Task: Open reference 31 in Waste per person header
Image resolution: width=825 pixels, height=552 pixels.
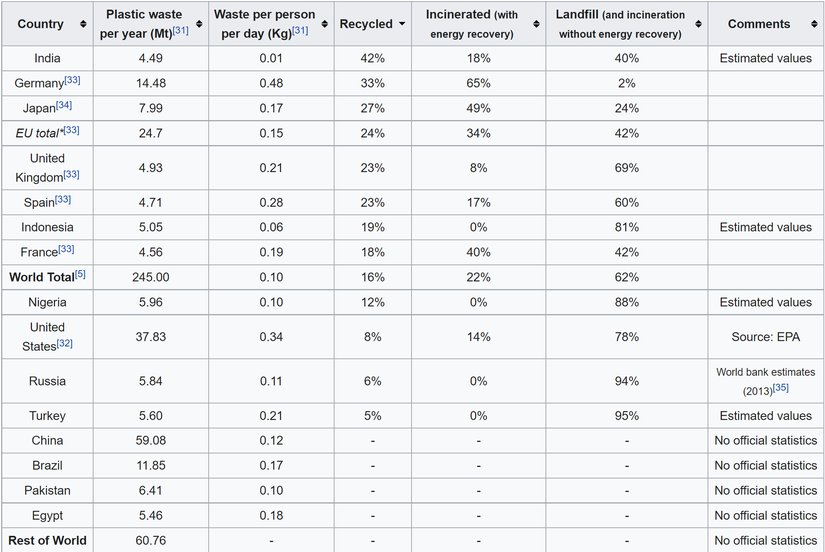Action: pos(299,31)
